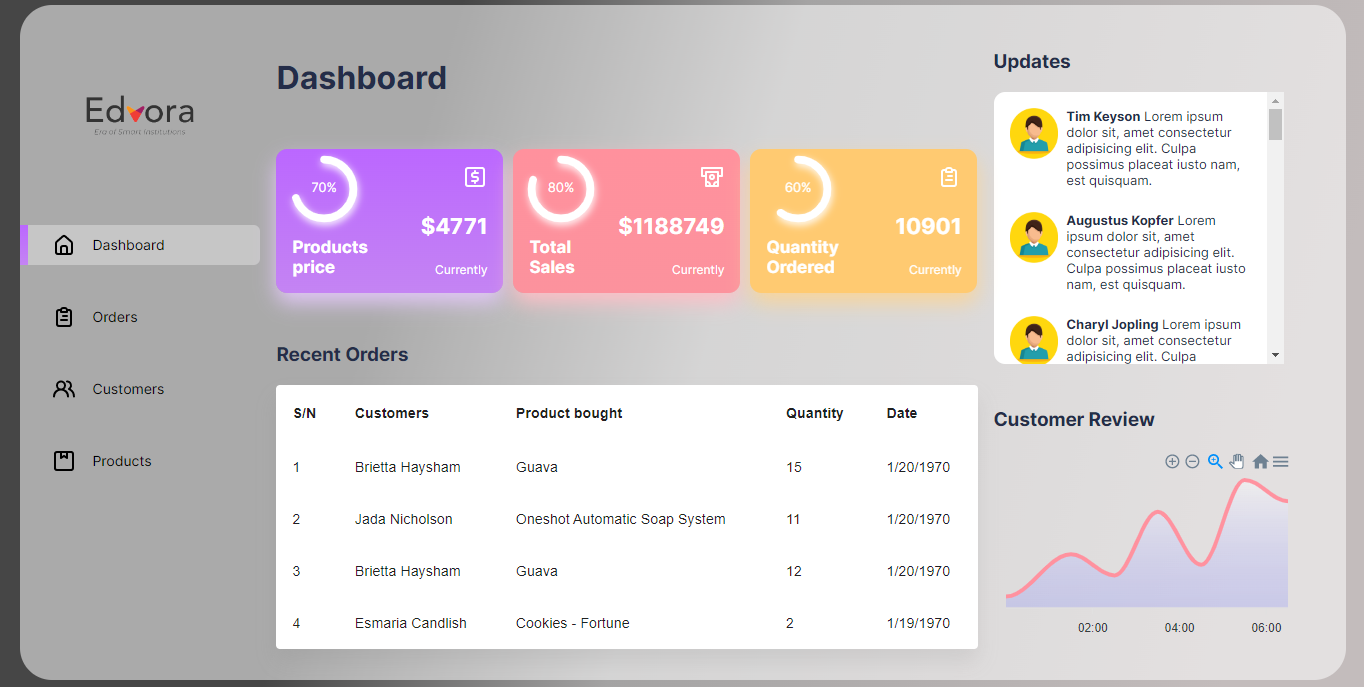This screenshot has height=687, width=1364.
Task: Click the 70% progress ring
Action: [324, 188]
